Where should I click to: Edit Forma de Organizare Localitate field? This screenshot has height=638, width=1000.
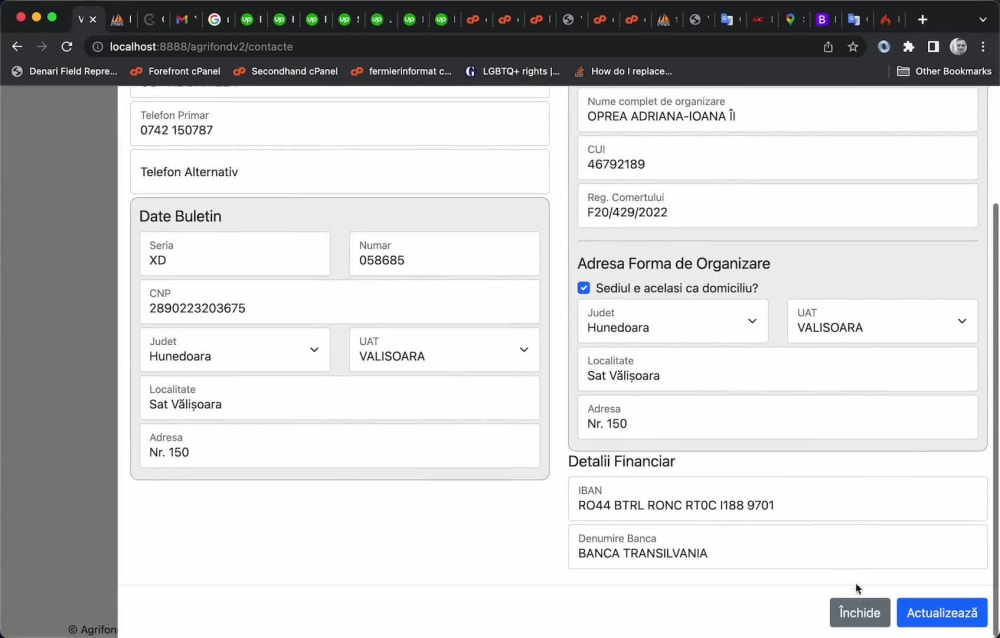tap(777, 369)
